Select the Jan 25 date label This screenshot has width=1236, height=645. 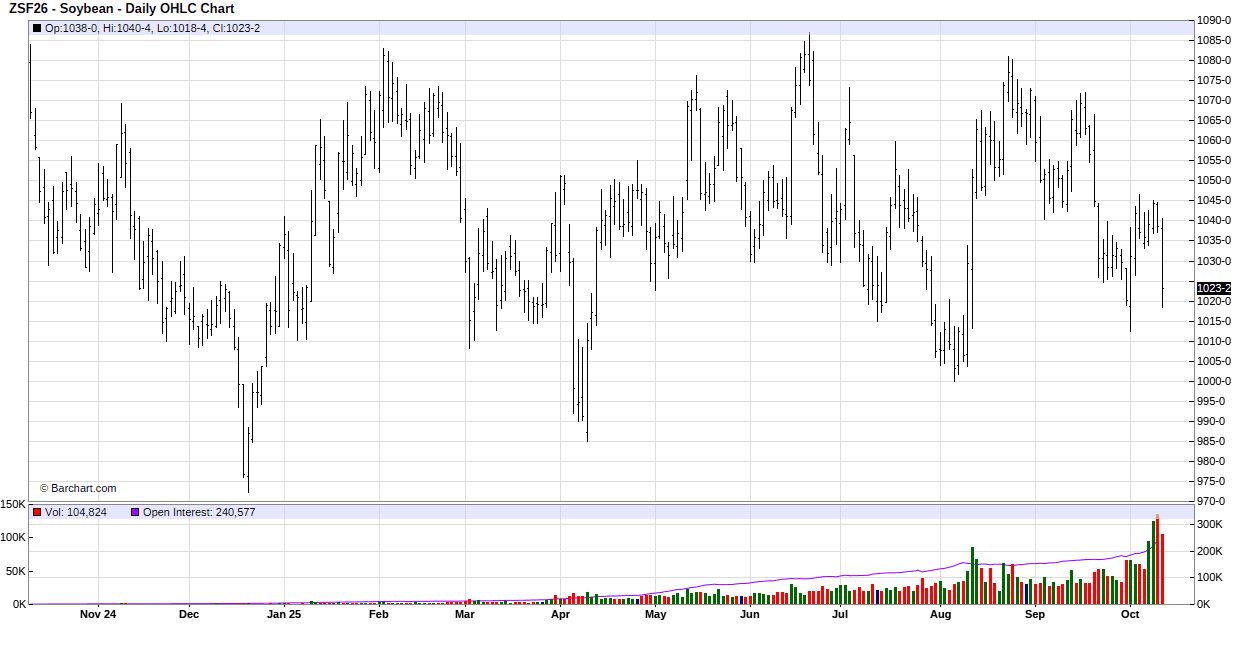click(284, 614)
